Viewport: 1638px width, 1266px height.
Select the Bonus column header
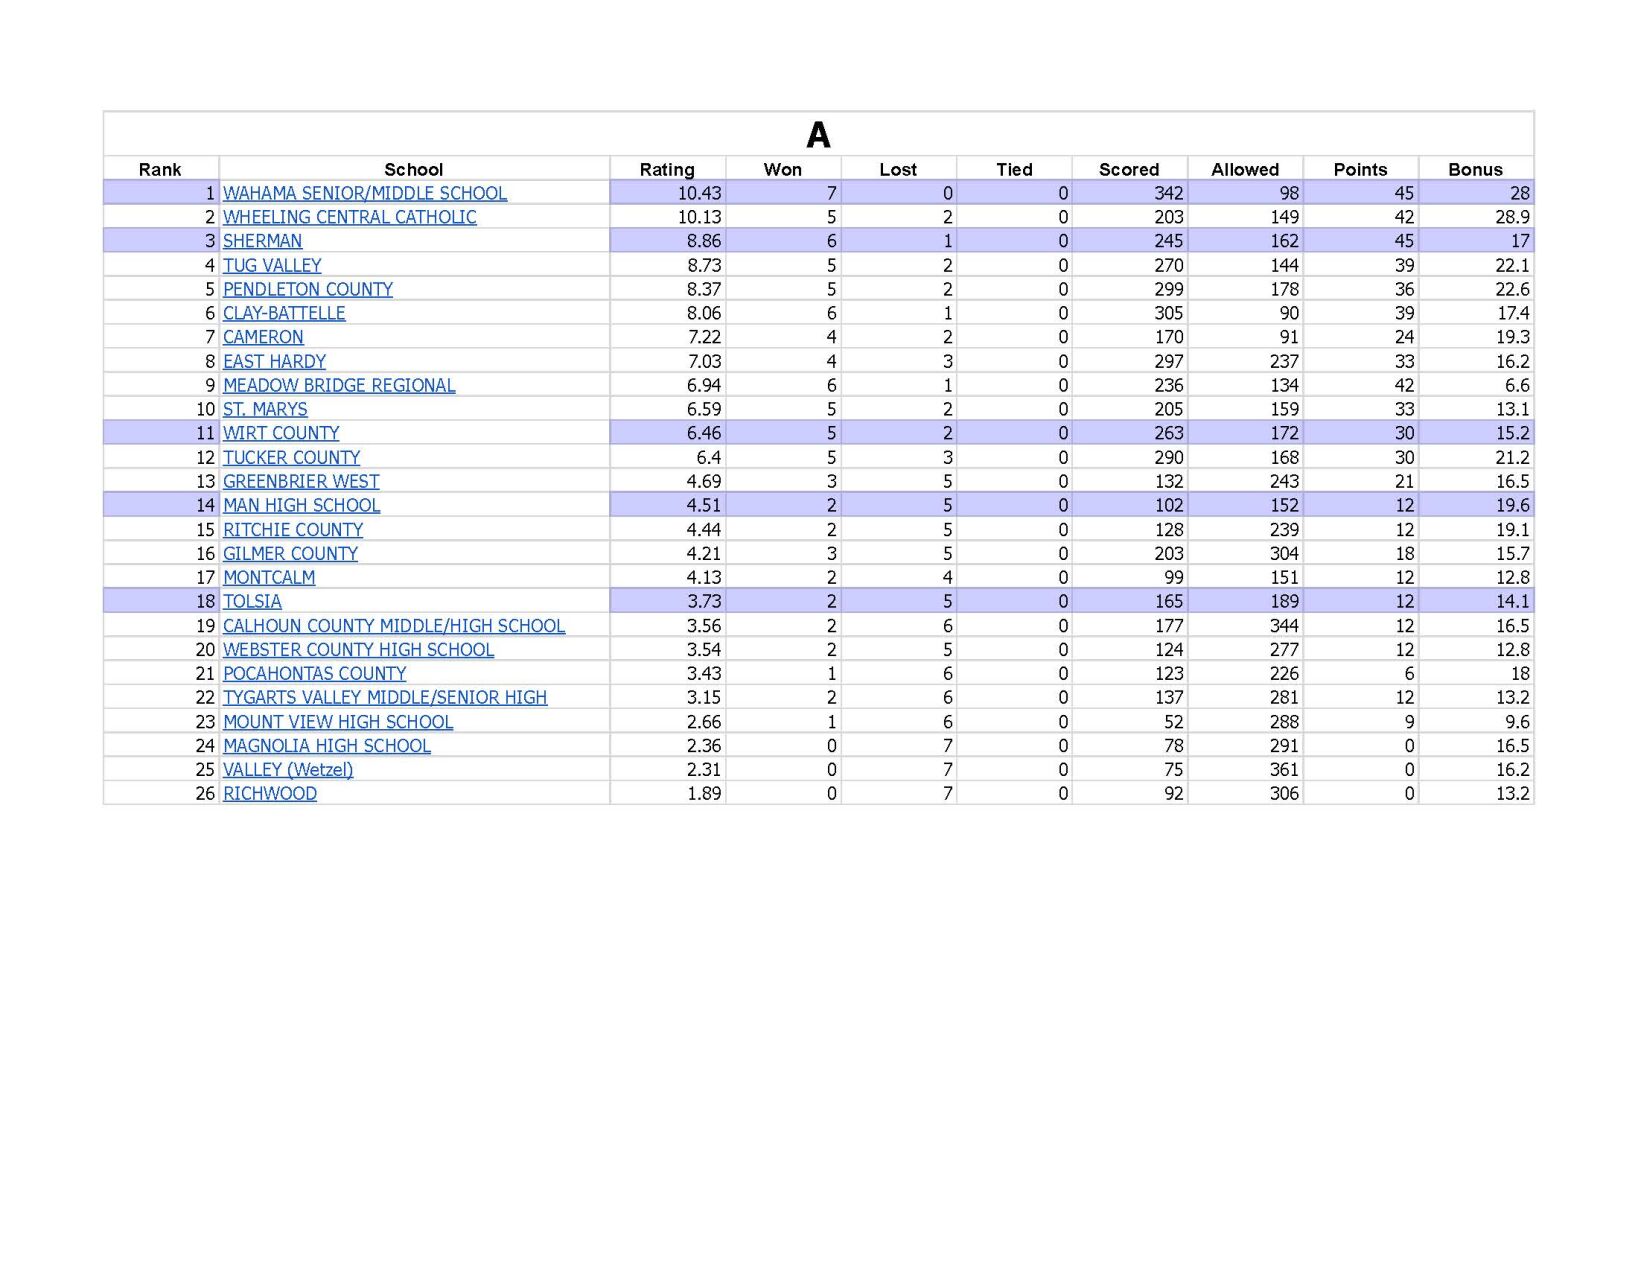click(1476, 169)
